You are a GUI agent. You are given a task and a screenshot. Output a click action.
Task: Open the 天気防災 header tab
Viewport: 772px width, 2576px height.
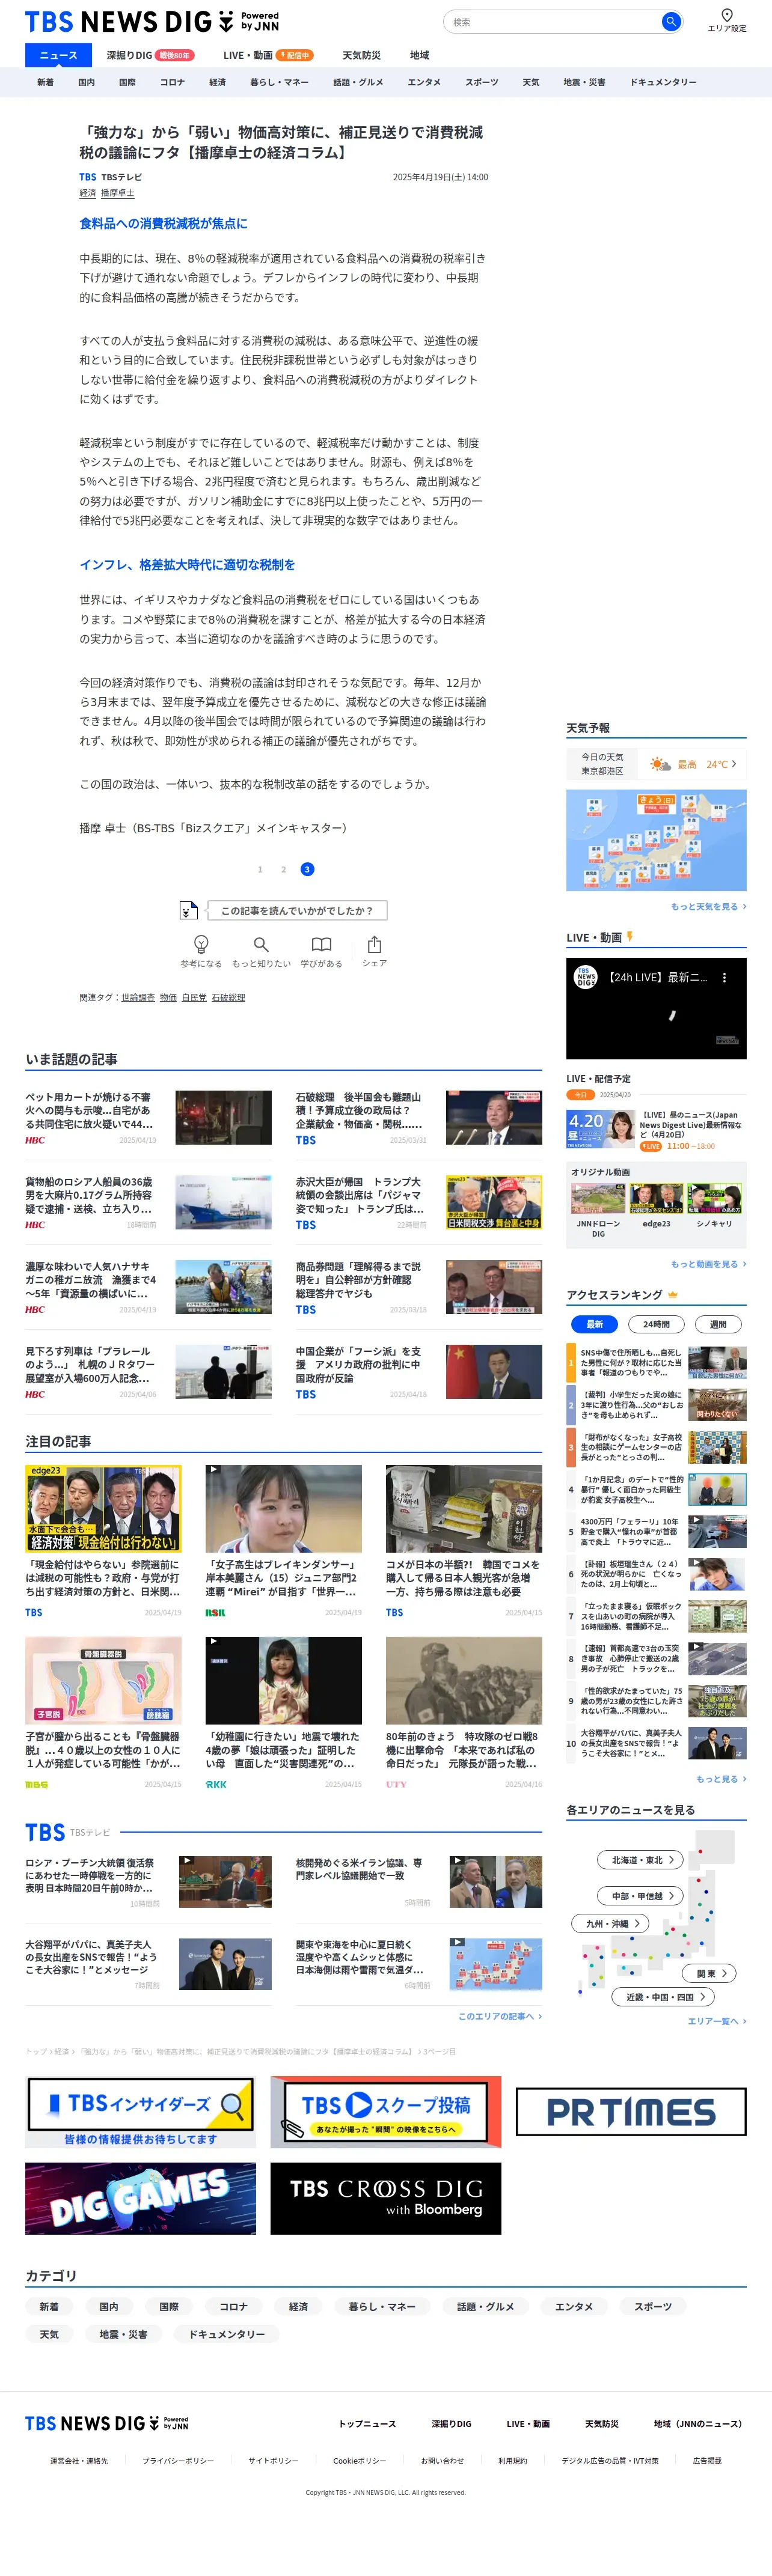361,55
